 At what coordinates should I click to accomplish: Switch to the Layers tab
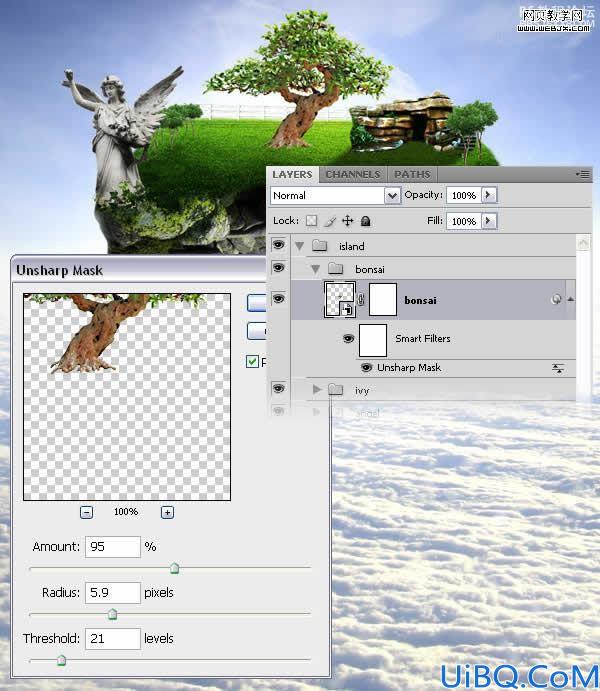pyautogui.click(x=292, y=175)
